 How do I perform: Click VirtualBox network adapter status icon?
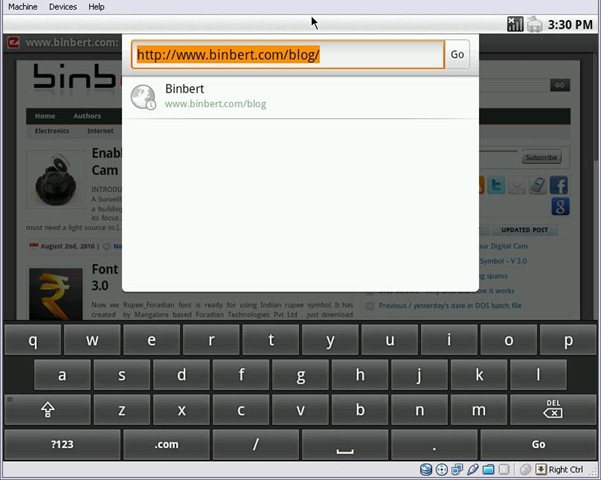457,470
